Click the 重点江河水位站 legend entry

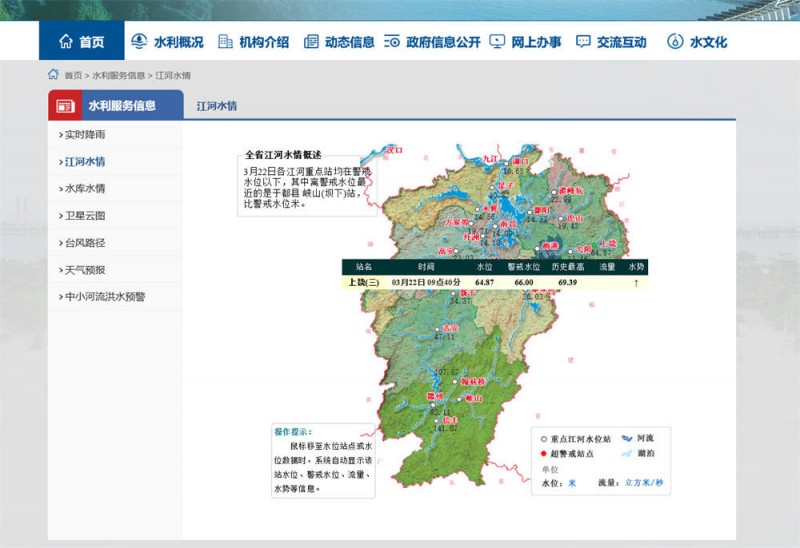pyautogui.click(x=576, y=439)
